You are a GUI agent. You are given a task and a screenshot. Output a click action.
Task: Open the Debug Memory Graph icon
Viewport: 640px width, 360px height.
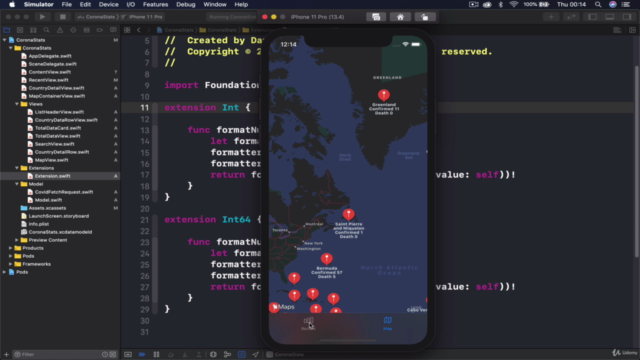(227, 354)
